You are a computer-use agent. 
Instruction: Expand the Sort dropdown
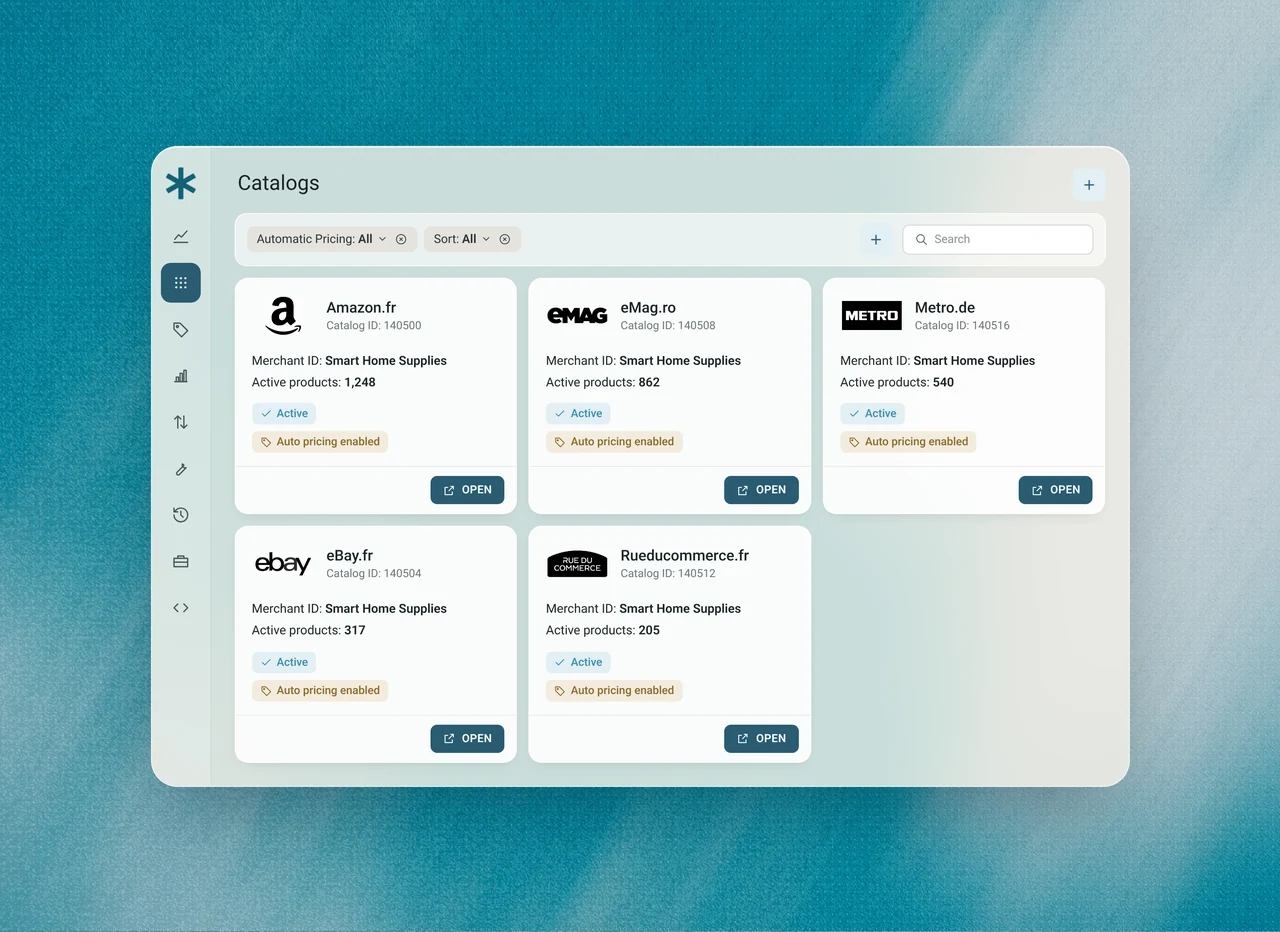(x=486, y=239)
